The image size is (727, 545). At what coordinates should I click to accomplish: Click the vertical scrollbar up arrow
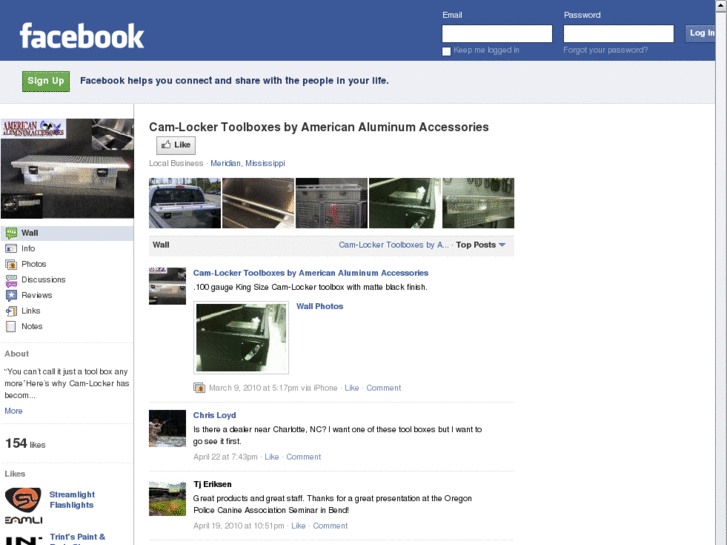pos(721,6)
